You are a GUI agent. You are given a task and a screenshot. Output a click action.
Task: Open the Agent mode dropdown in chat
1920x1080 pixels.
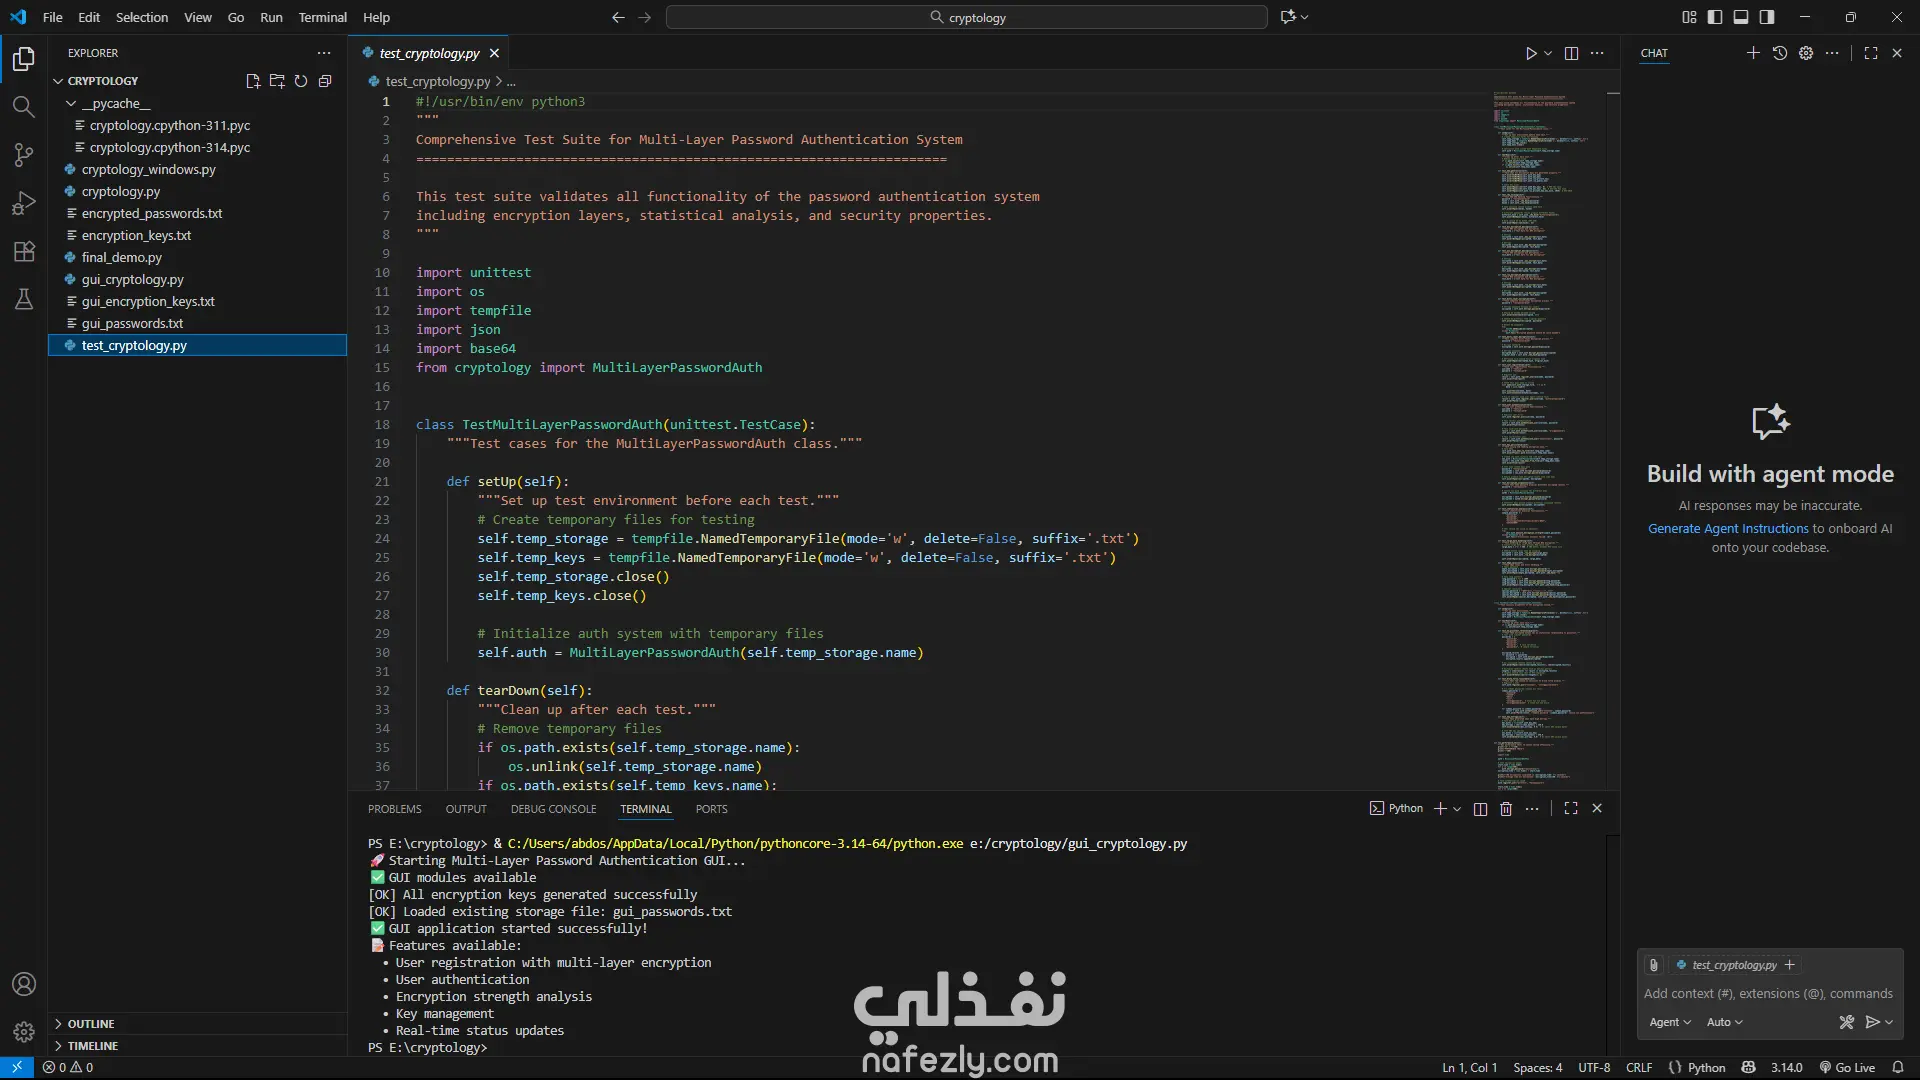1670,1022
